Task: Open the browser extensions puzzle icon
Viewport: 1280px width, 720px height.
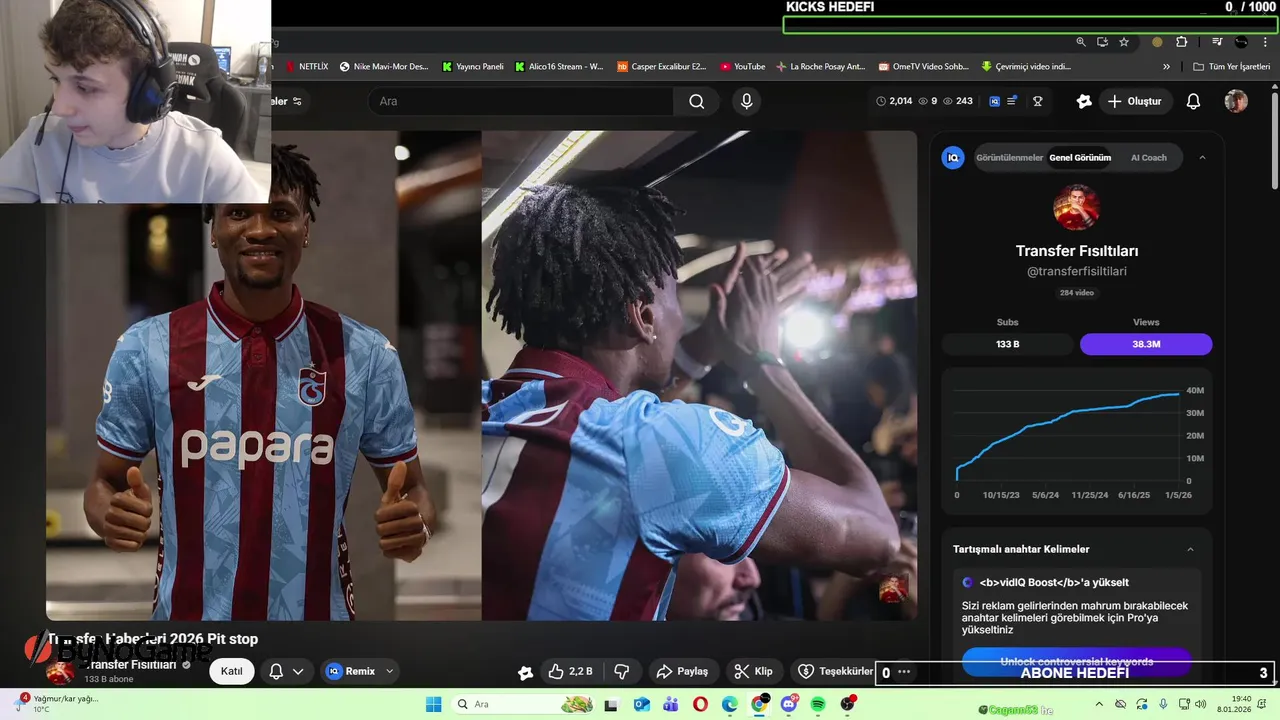Action: (1182, 42)
